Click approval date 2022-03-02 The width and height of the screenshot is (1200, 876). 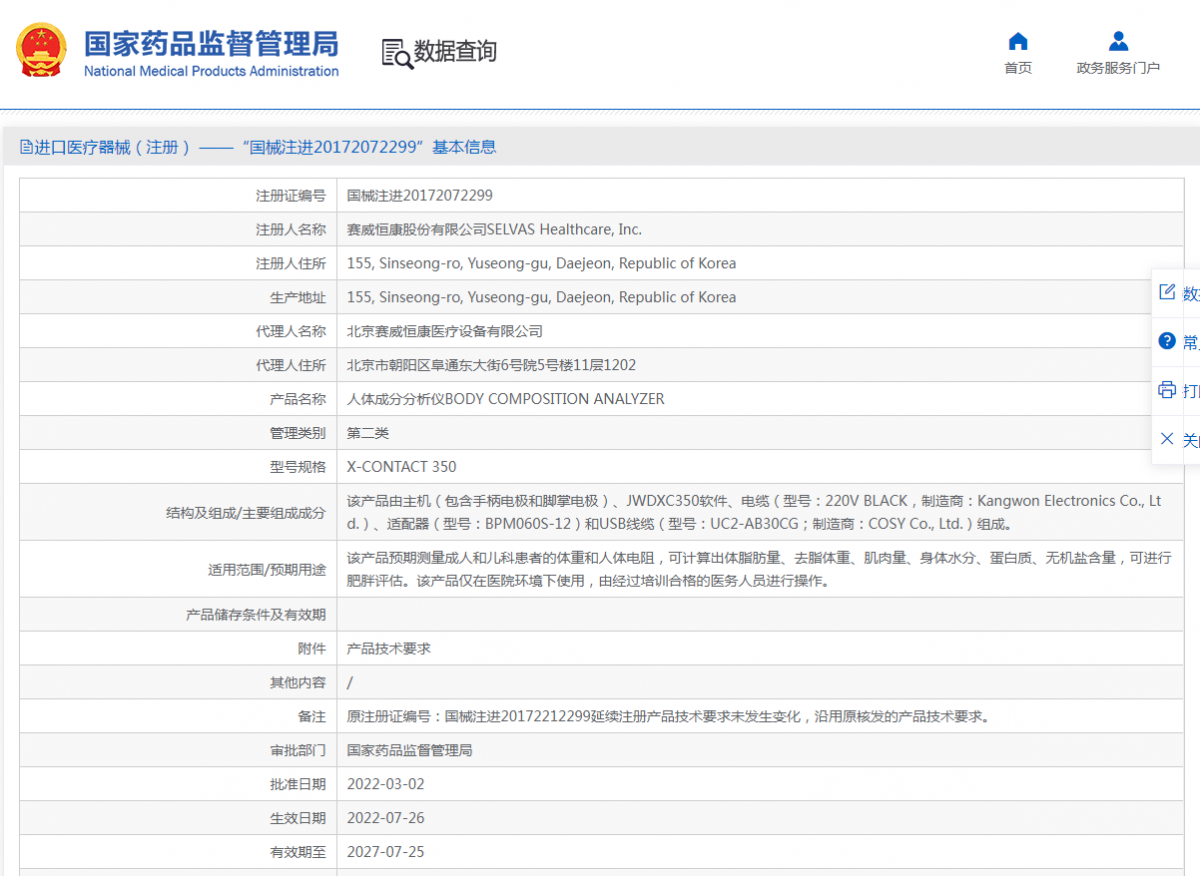(386, 784)
